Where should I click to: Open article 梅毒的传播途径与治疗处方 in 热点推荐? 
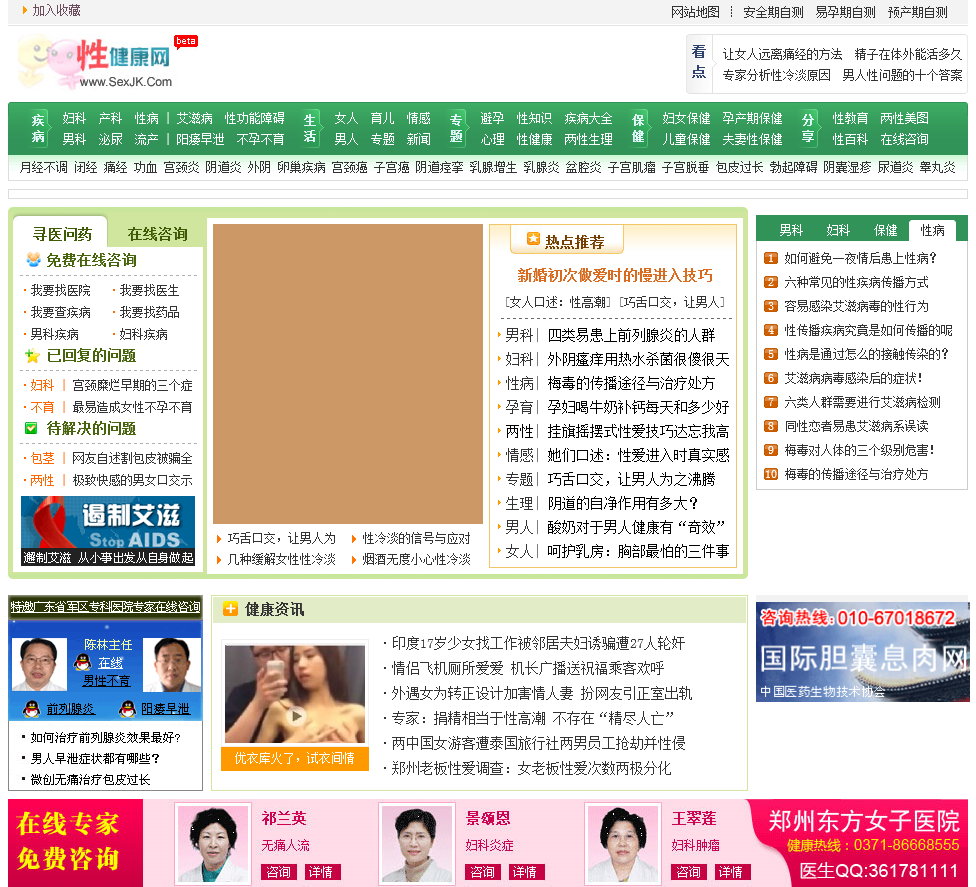631,383
